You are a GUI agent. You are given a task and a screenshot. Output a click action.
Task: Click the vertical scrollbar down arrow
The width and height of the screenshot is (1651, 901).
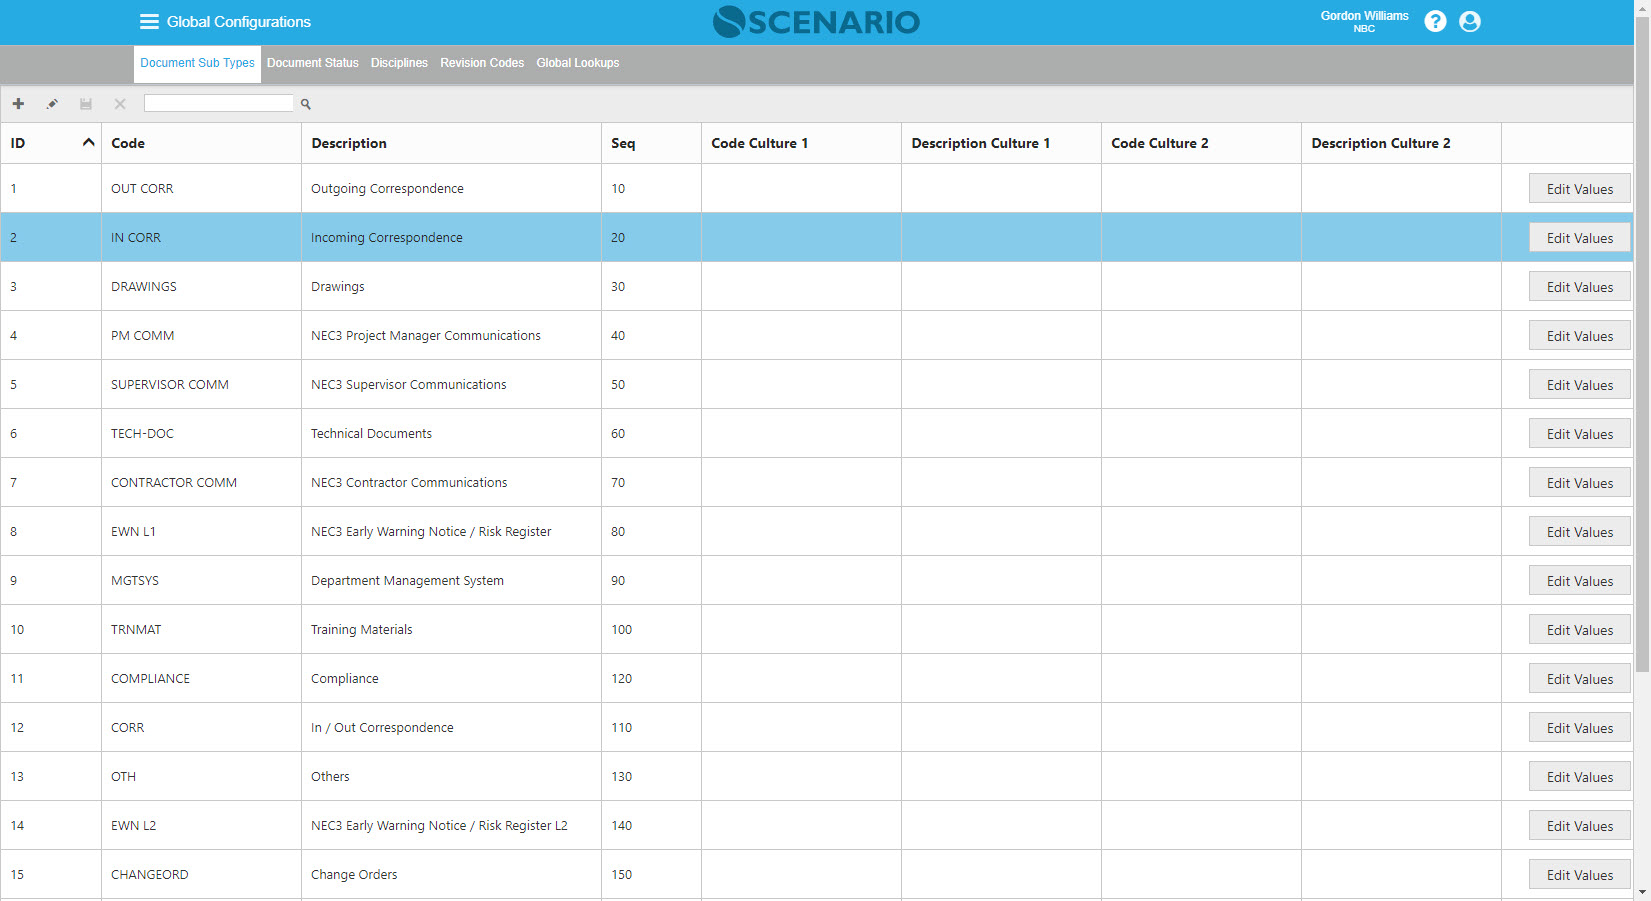coord(1642,892)
